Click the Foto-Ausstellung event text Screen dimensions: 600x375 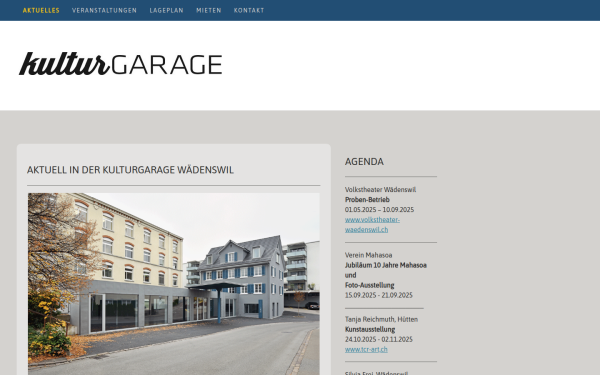(x=370, y=285)
